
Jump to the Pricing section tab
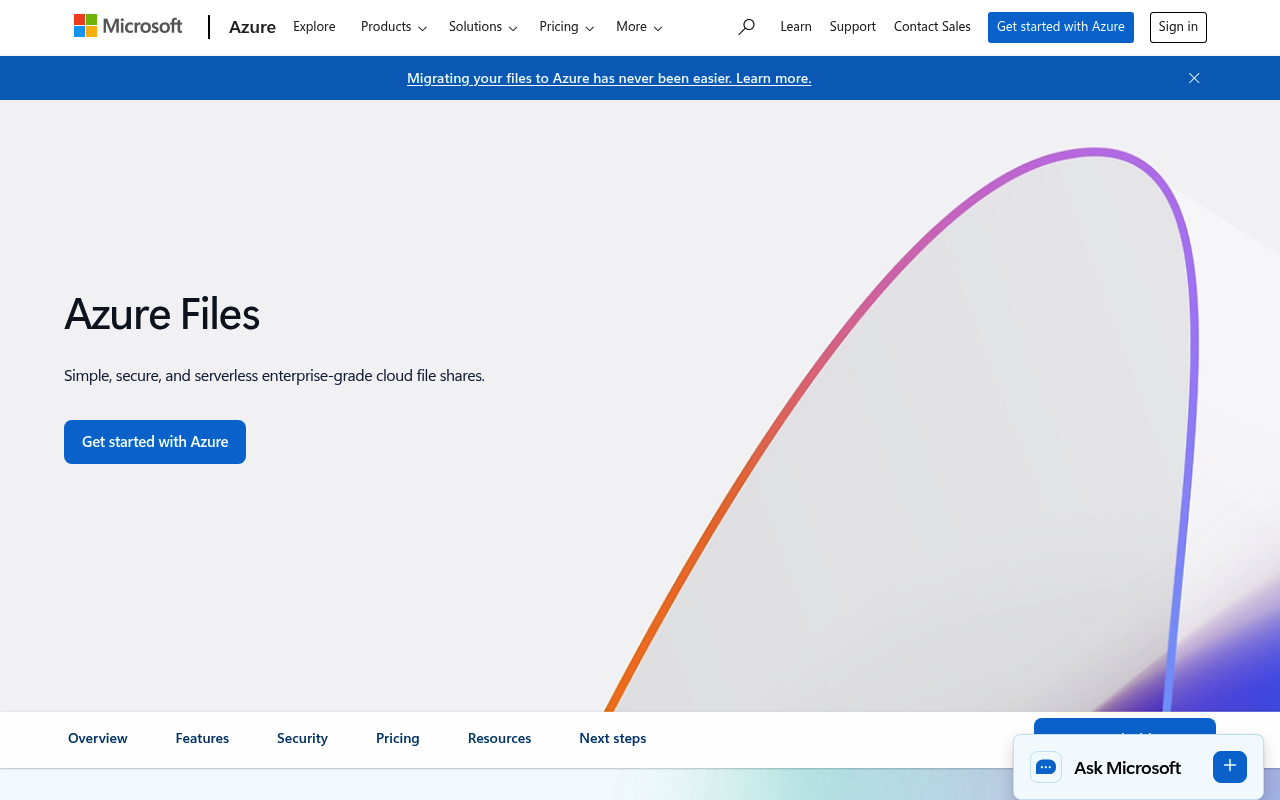click(x=398, y=738)
